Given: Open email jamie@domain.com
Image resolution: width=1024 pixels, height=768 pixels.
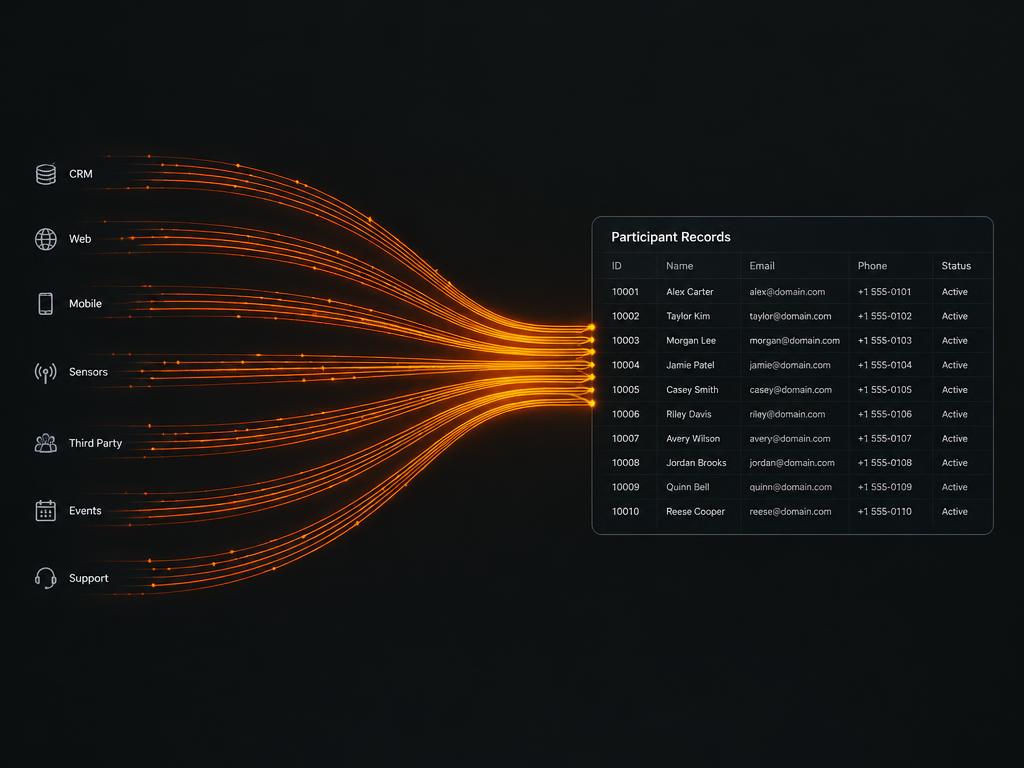Looking at the screenshot, I should [x=790, y=365].
